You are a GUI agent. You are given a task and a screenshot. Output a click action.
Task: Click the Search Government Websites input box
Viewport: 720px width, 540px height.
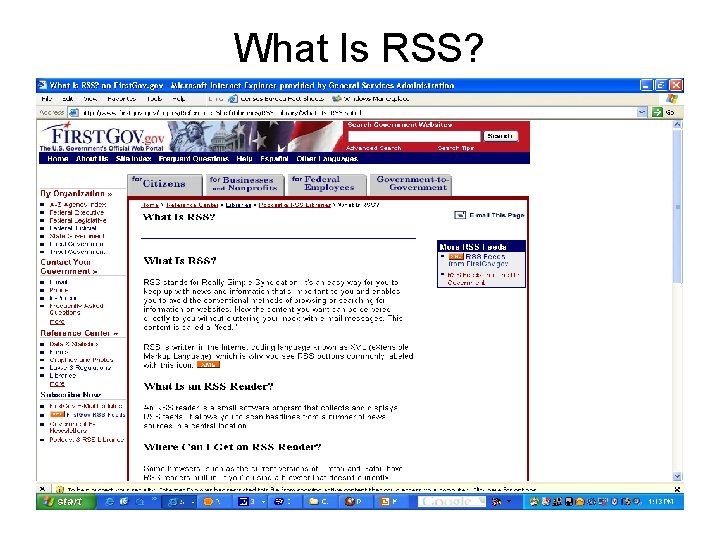(x=414, y=136)
